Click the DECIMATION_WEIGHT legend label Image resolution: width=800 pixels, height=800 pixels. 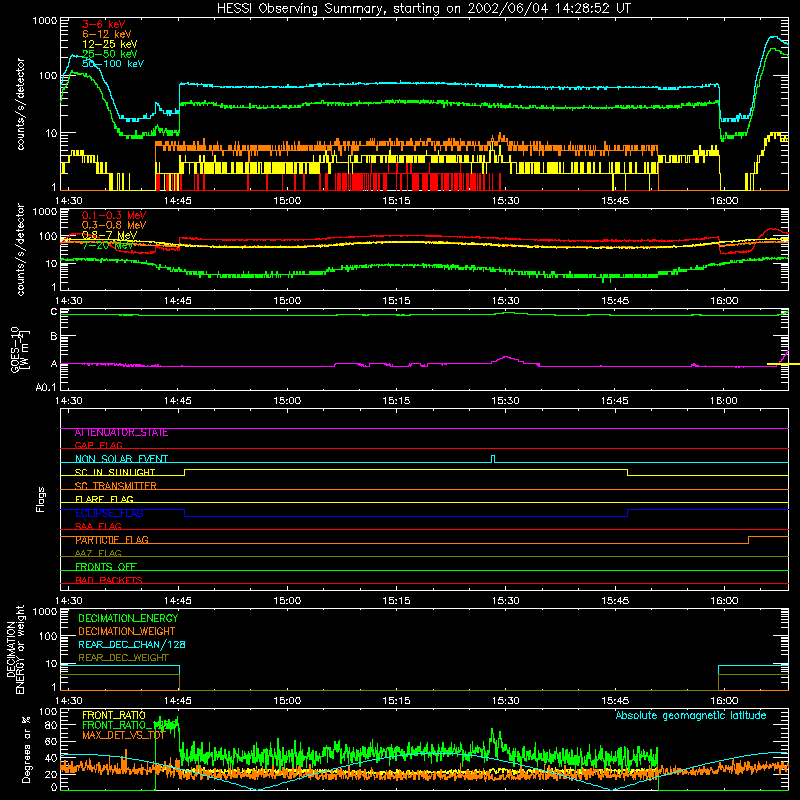click(127, 631)
